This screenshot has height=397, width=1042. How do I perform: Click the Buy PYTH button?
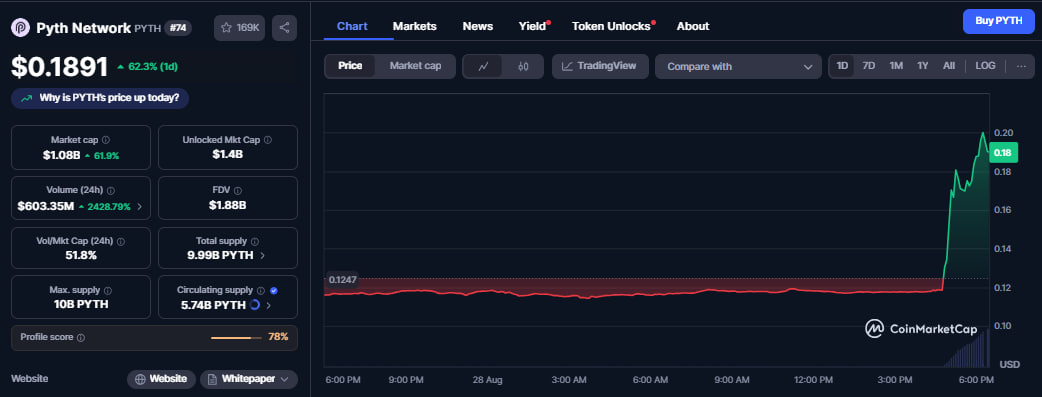click(999, 21)
